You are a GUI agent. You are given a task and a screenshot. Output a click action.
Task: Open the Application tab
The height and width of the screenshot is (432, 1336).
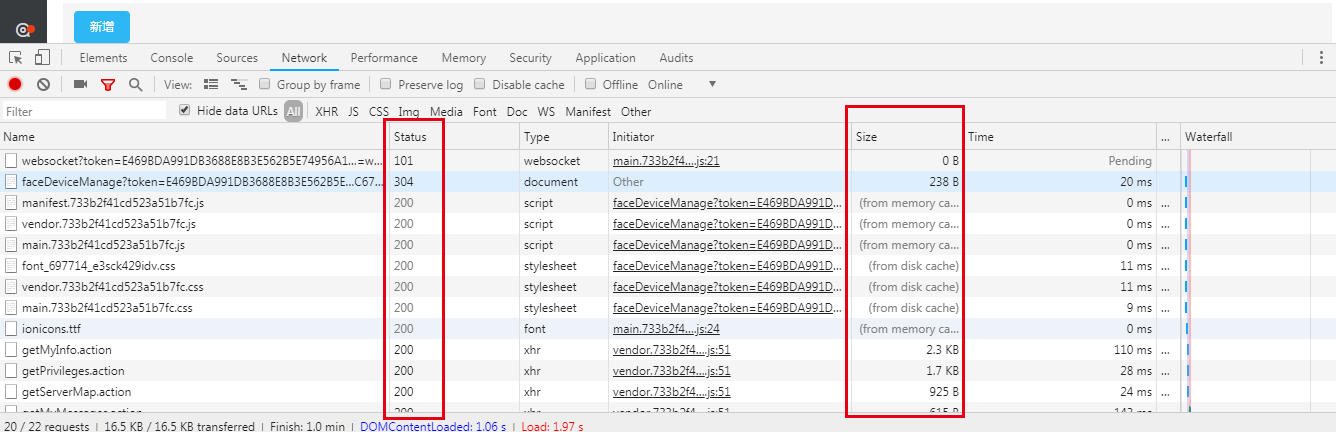tap(605, 58)
